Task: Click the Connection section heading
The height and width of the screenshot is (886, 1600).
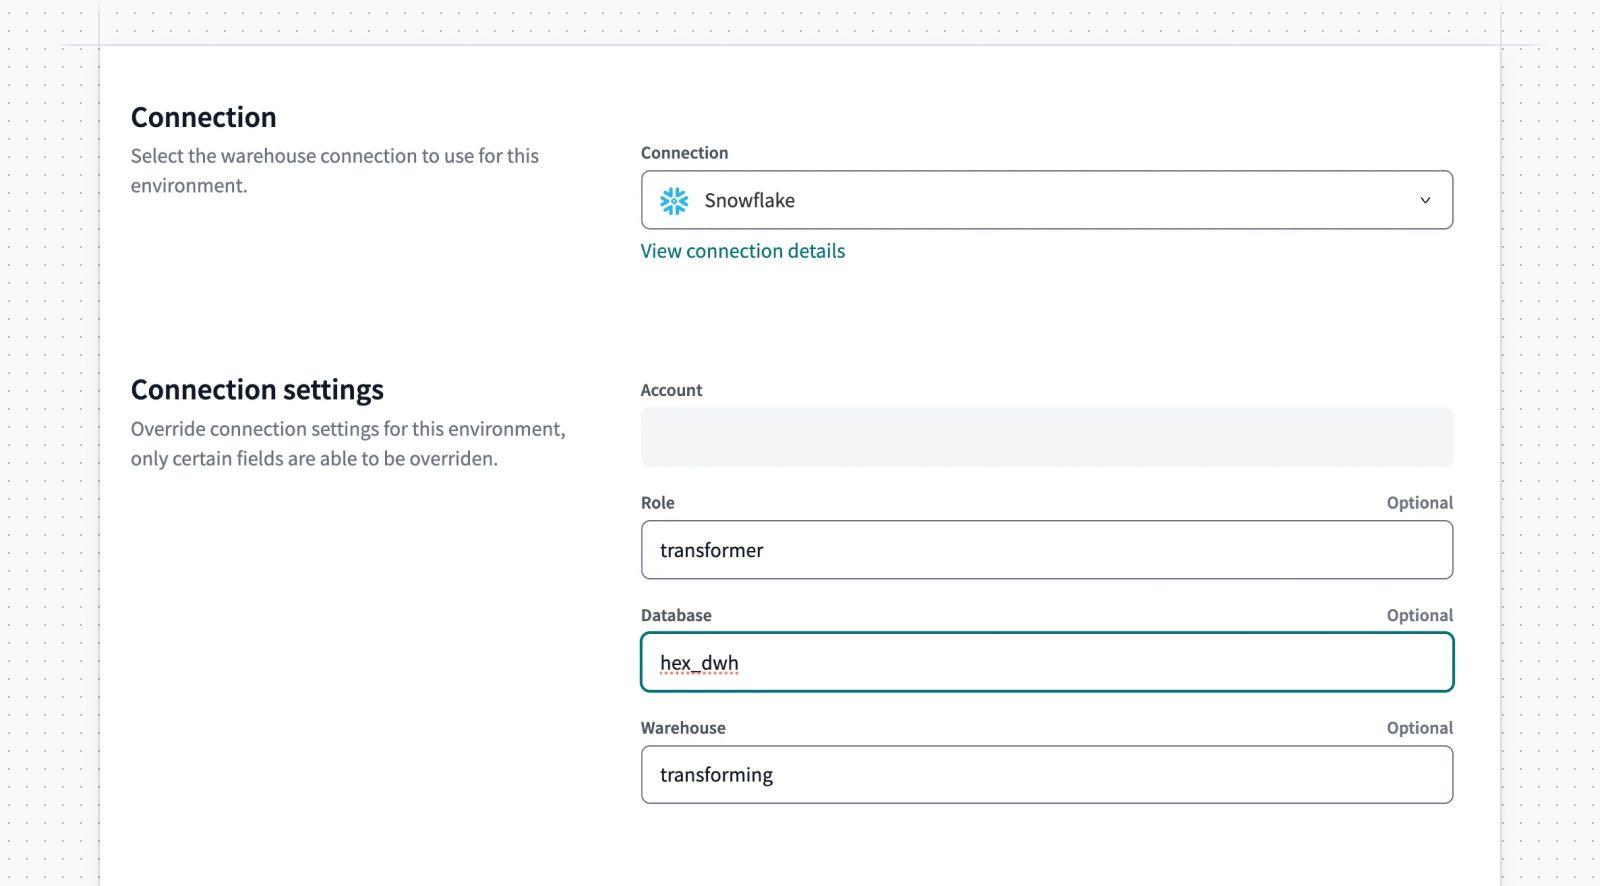Action: pos(204,117)
